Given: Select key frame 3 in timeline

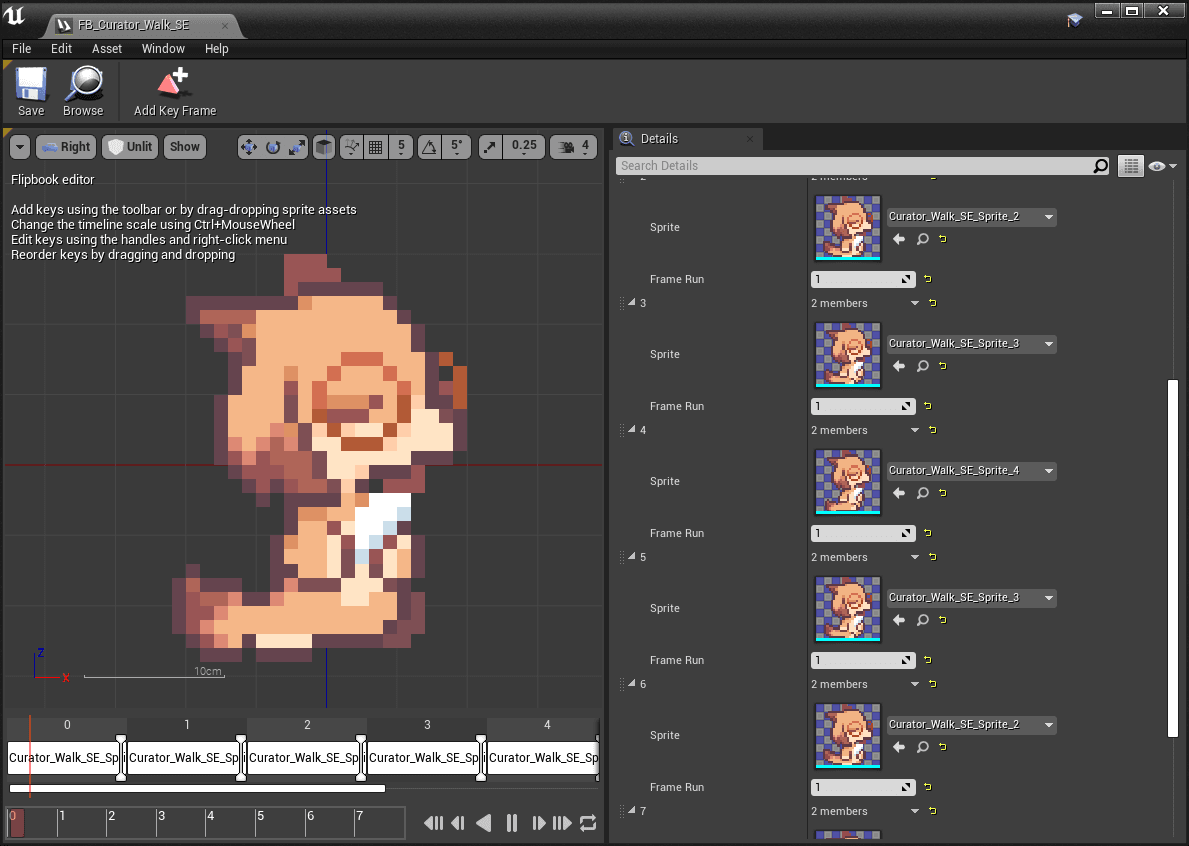Looking at the screenshot, I should point(423,757).
